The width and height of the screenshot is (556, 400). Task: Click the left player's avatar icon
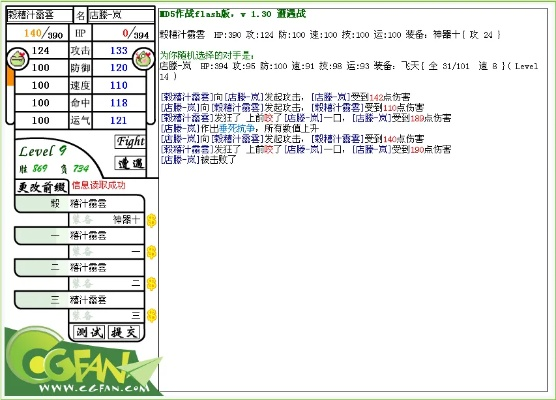18,58
